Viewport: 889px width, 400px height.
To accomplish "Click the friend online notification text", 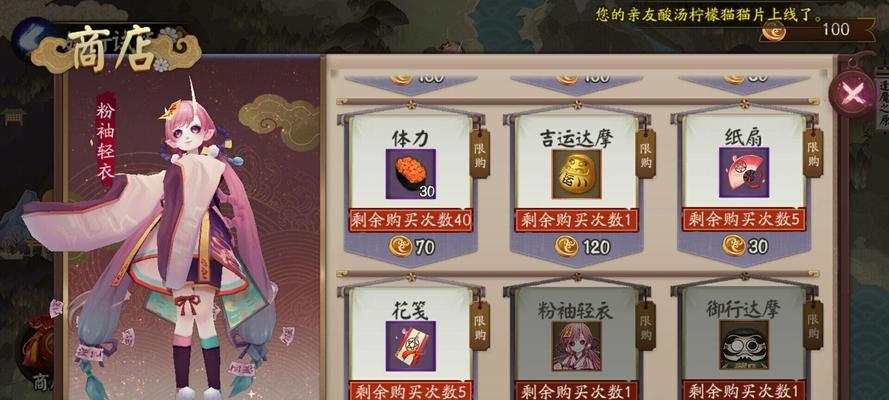I will 709,14.
